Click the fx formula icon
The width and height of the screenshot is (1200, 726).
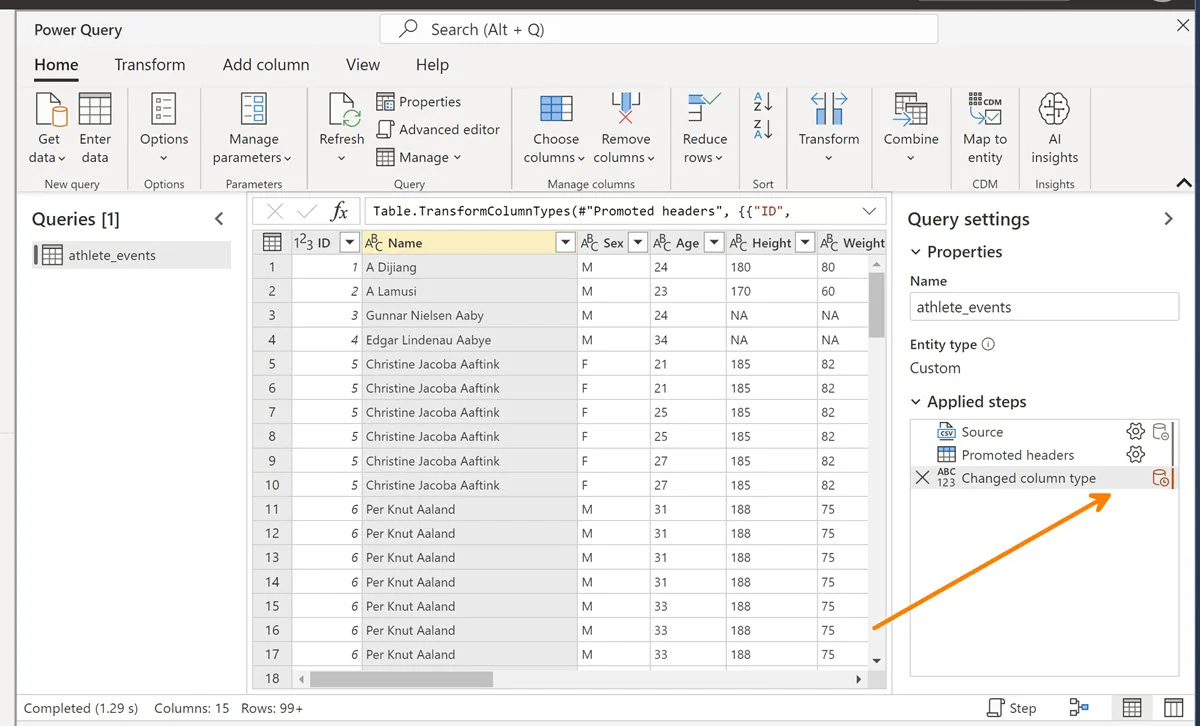click(340, 211)
